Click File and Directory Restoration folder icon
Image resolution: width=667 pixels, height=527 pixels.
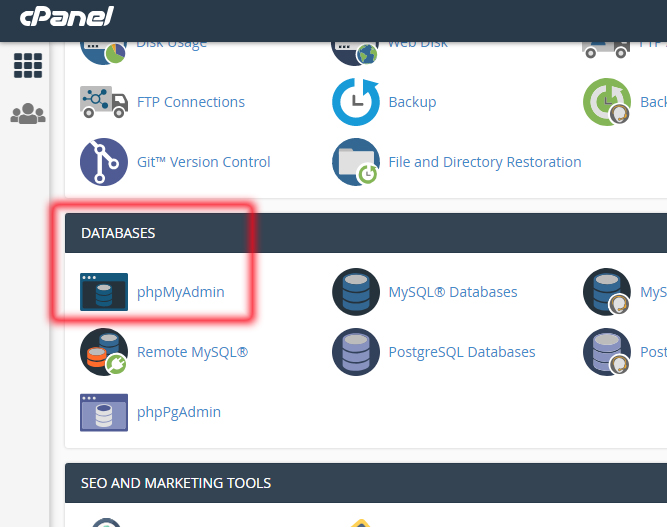356,162
